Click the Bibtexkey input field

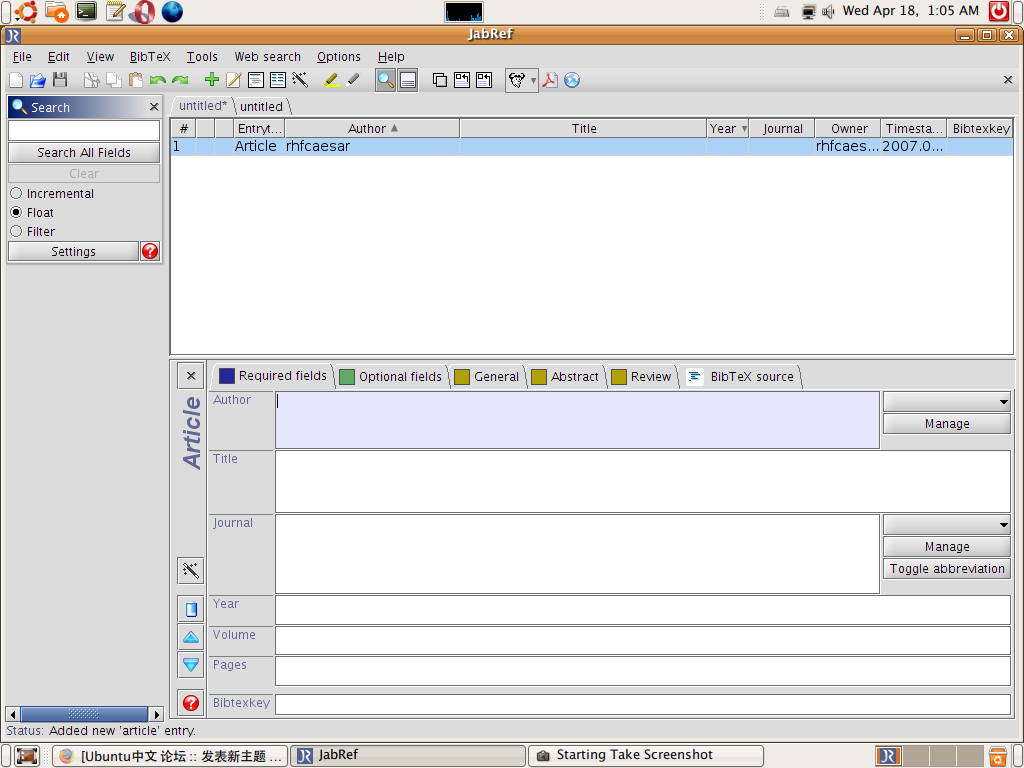point(643,704)
